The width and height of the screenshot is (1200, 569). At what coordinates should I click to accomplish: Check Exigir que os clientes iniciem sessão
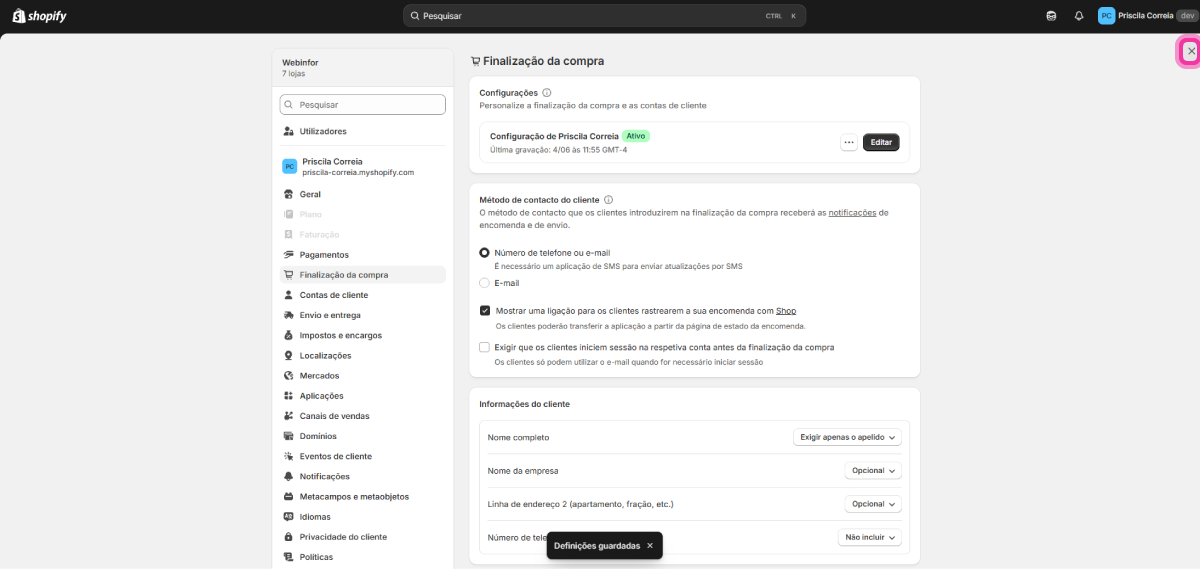485,347
